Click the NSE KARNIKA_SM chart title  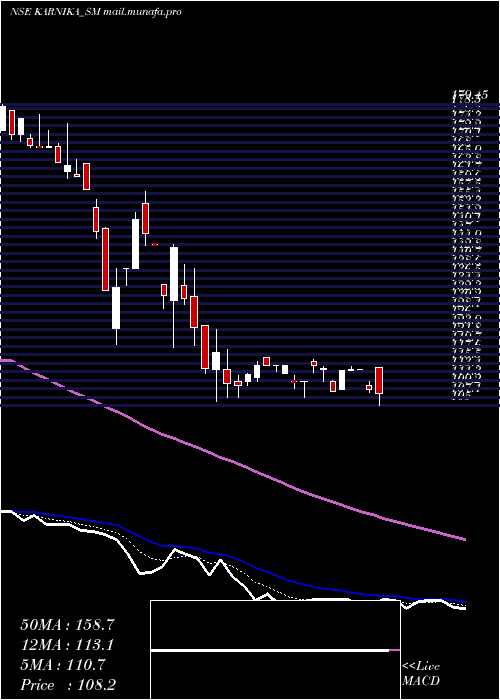pyautogui.click(x=55, y=12)
